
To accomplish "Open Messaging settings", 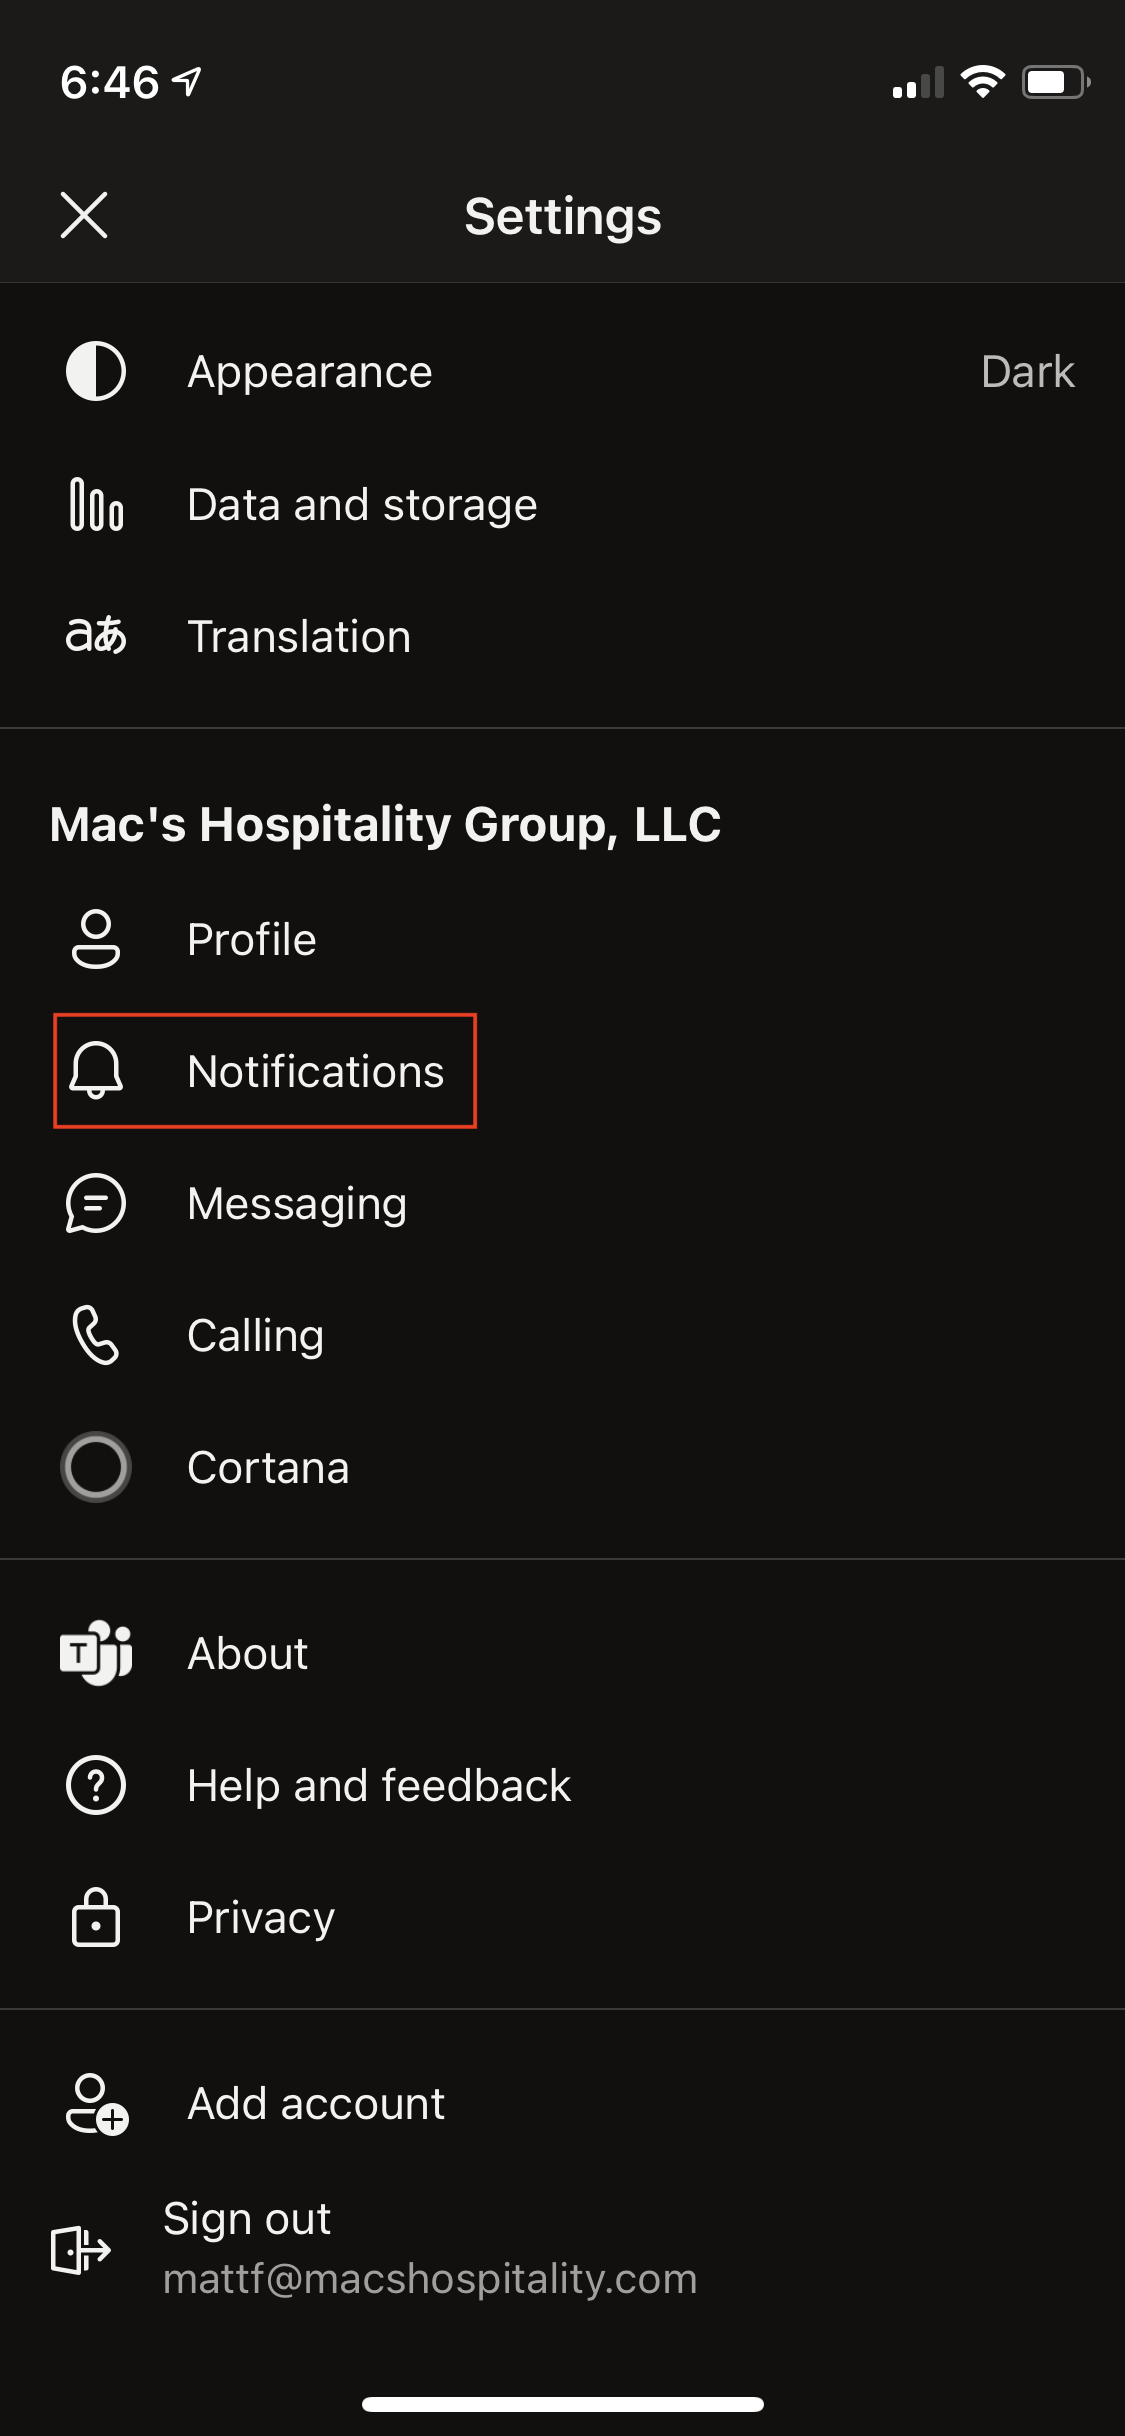I will [562, 1203].
